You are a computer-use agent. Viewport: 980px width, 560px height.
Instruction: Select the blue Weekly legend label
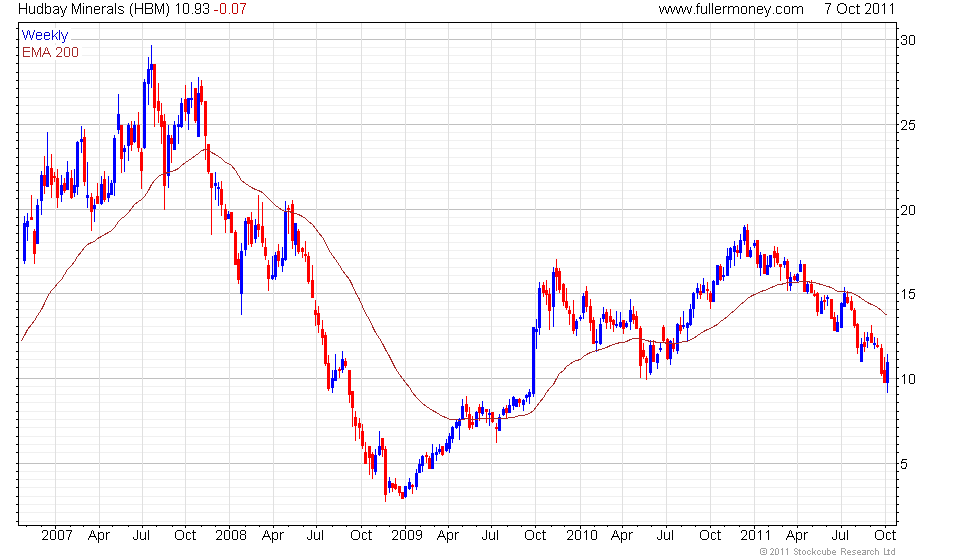(x=45, y=36)
